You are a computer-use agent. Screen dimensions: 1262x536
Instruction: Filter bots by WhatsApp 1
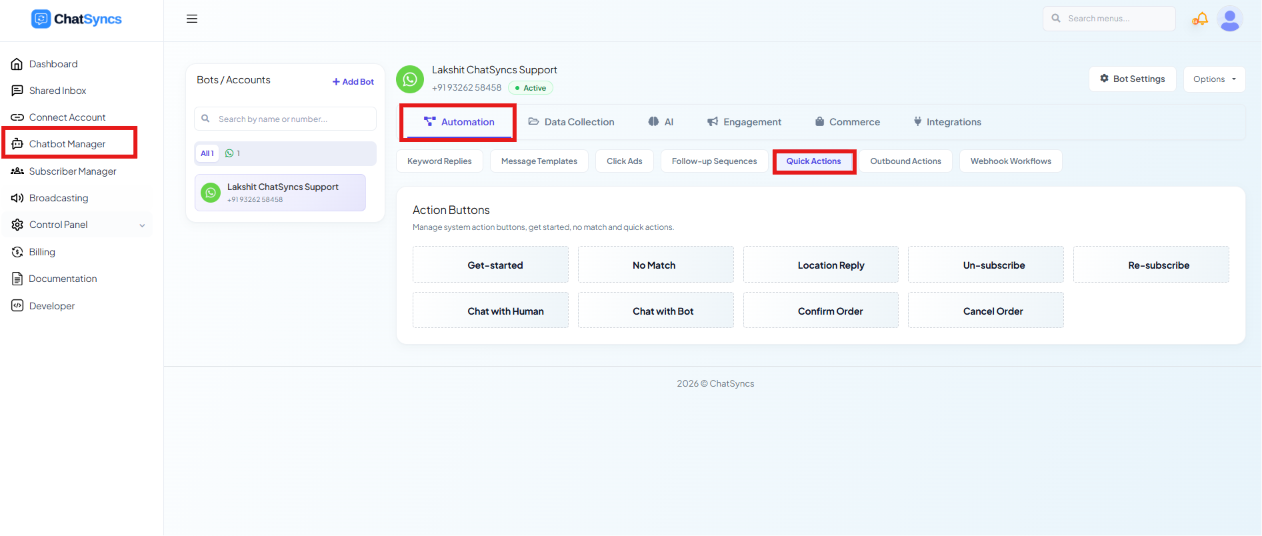click(x=232, y=153)
